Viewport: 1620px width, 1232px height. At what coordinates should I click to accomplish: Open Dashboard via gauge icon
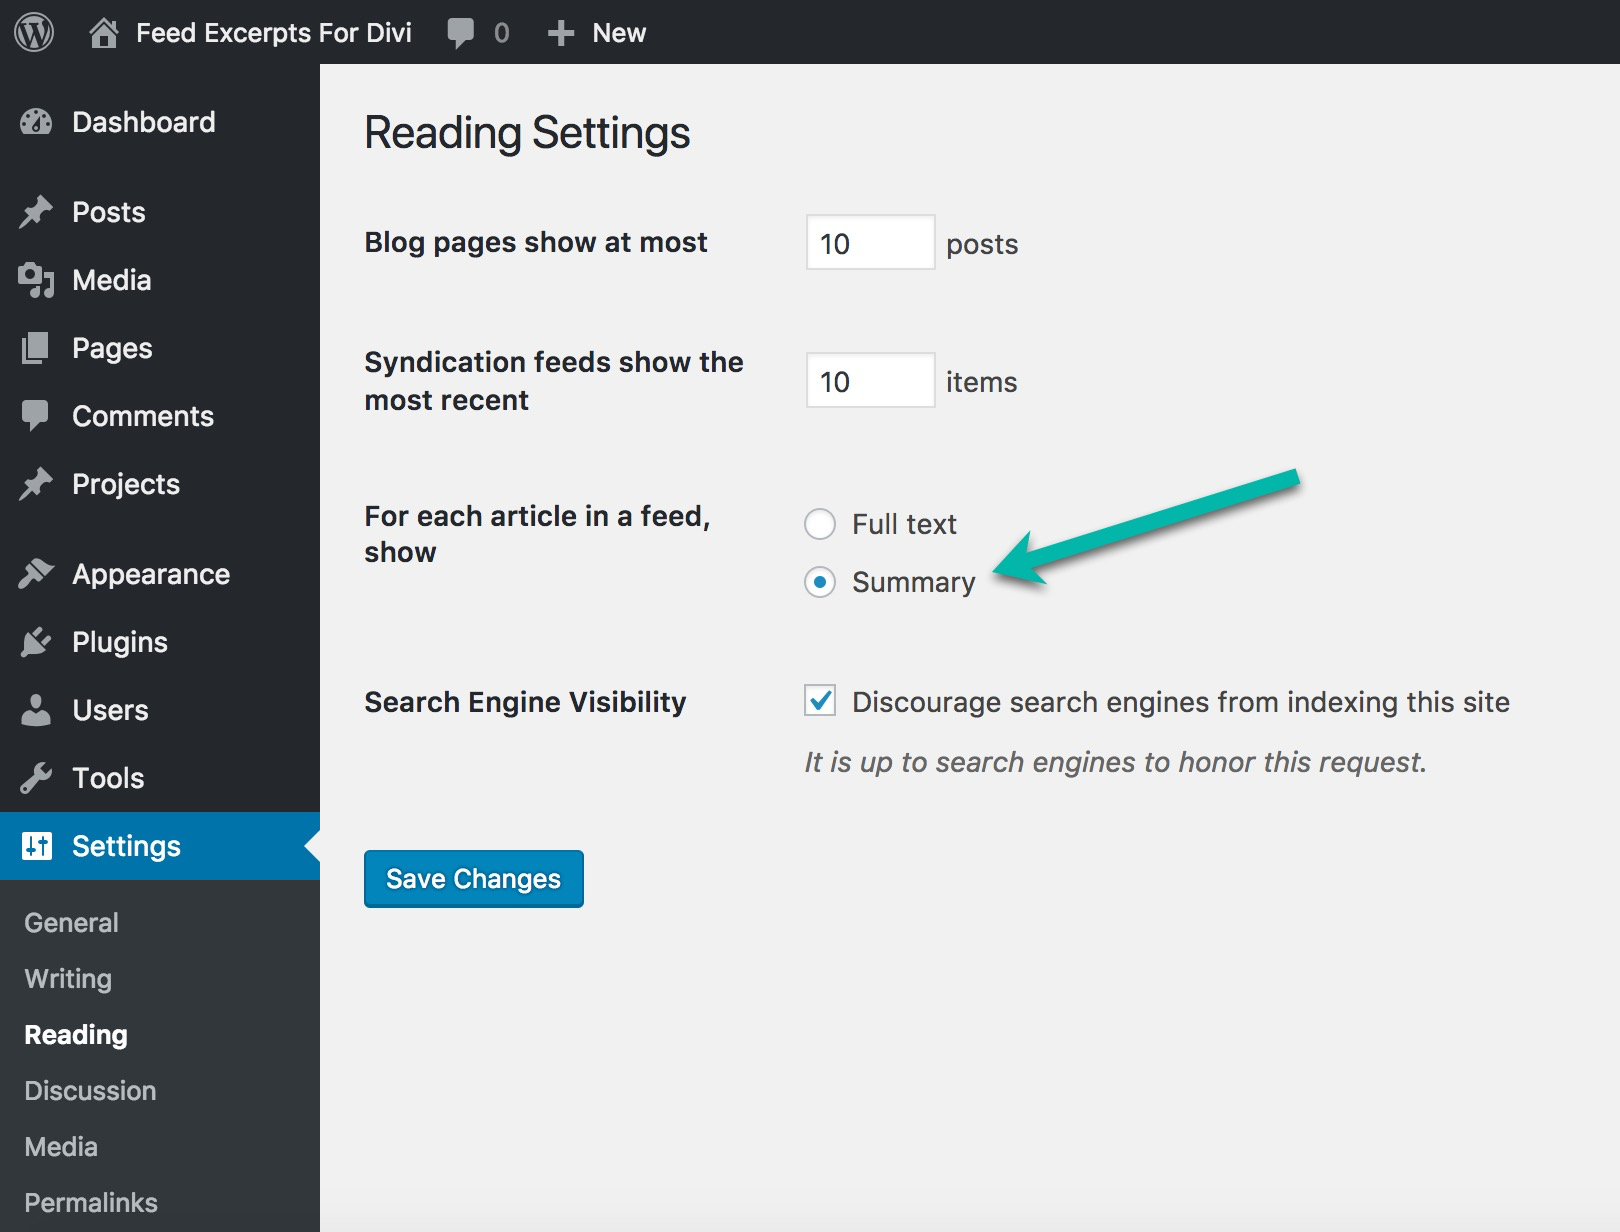[36, 122]
